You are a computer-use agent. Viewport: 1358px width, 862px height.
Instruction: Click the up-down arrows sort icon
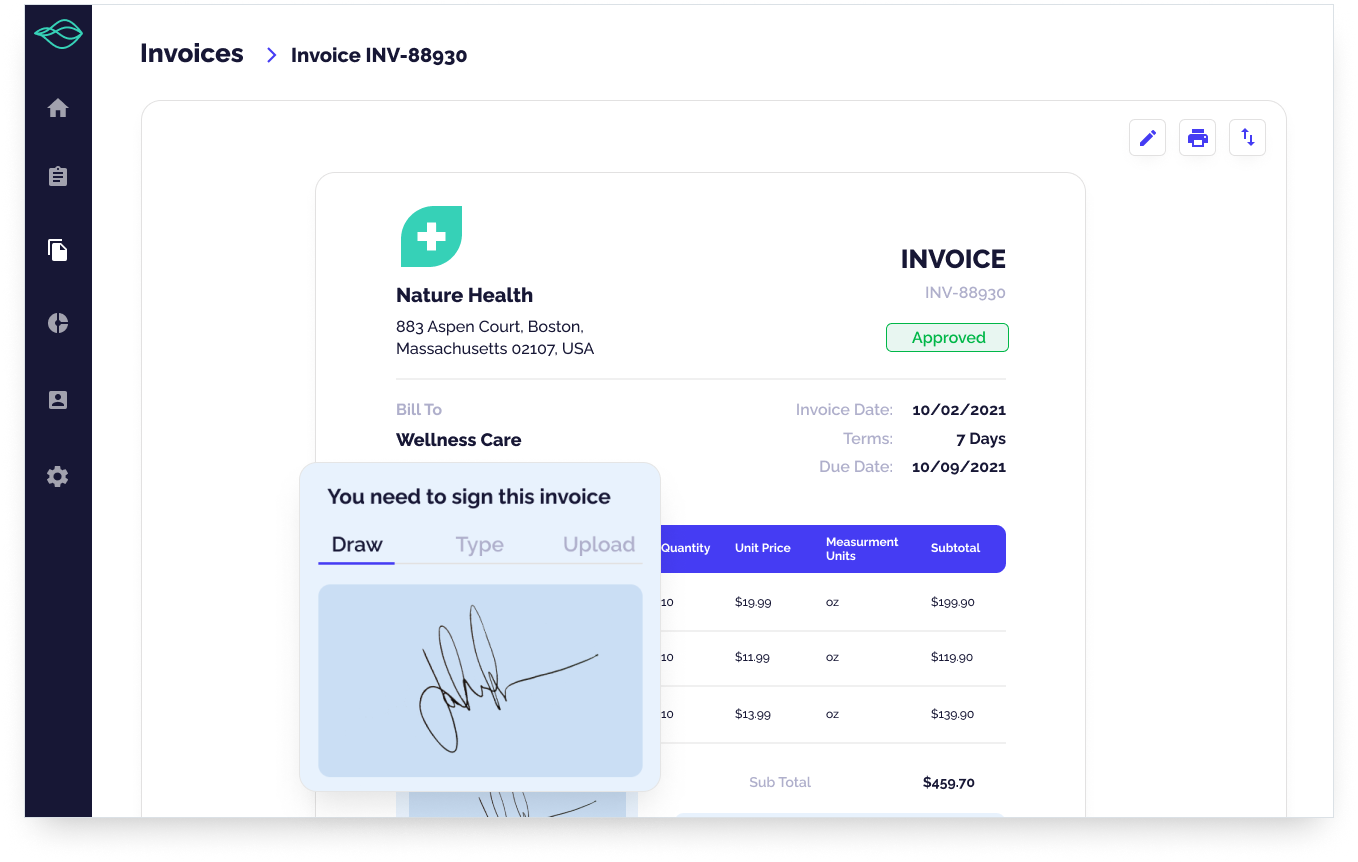1247,138
